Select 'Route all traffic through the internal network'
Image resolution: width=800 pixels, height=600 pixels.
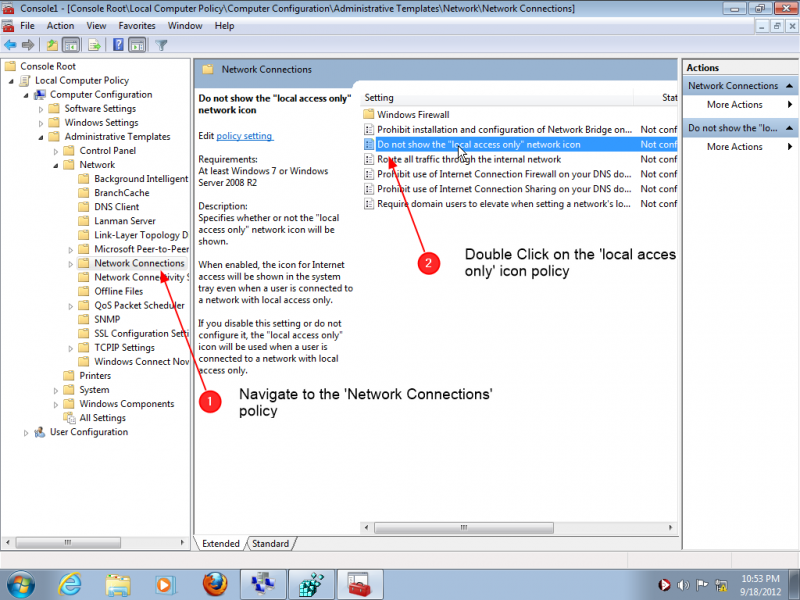(519, 159)
